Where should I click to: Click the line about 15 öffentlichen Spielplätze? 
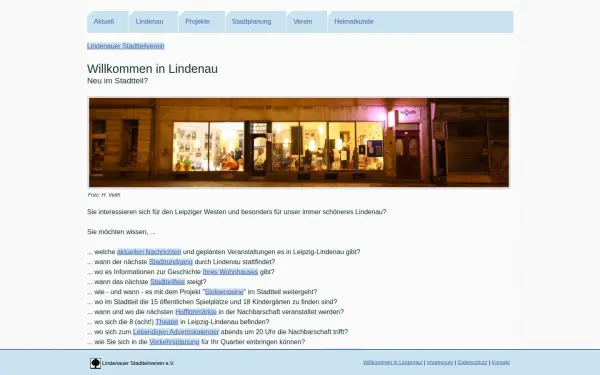tap(212, 302)
